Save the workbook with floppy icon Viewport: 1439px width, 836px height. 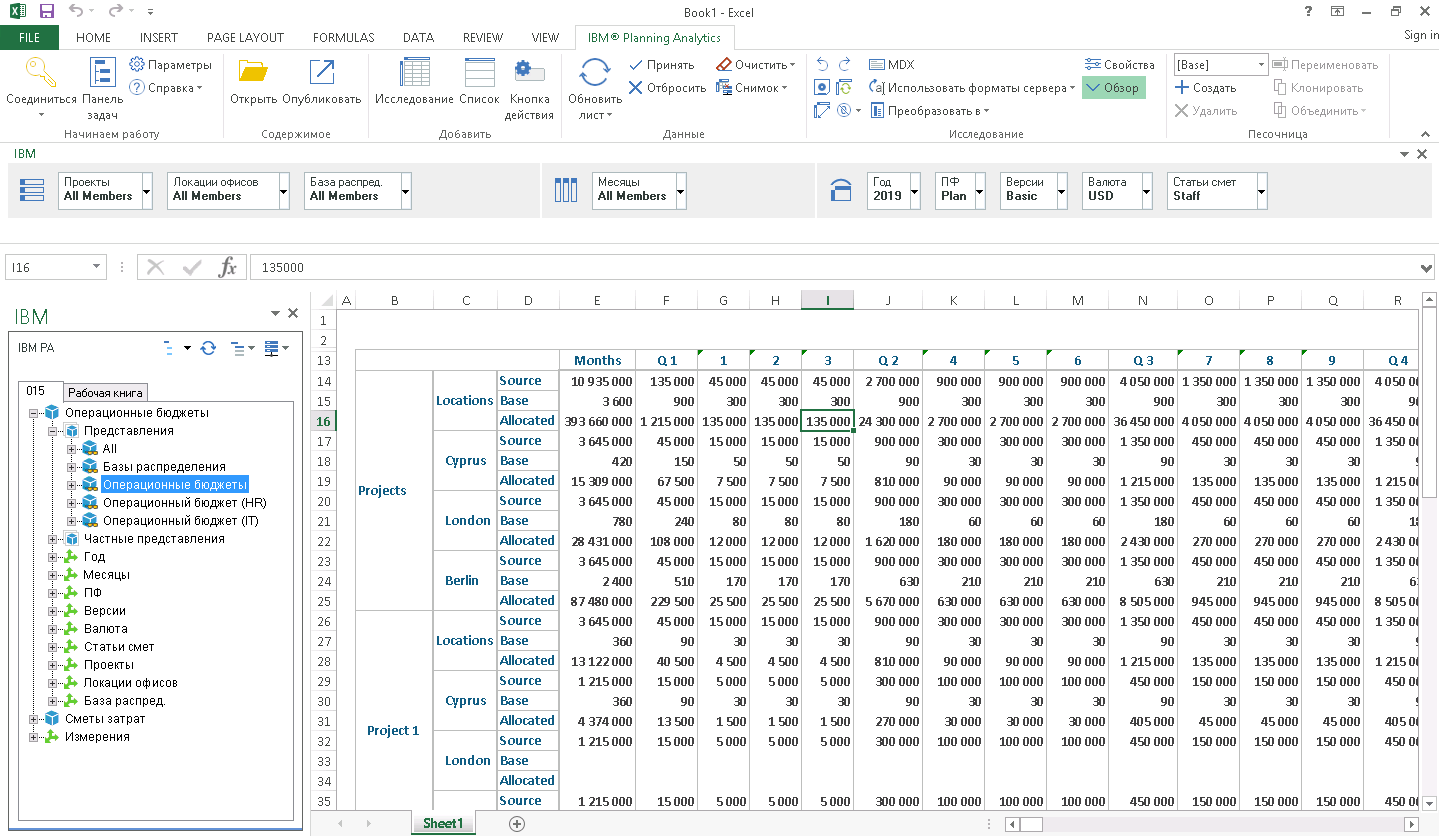(47, 12)
